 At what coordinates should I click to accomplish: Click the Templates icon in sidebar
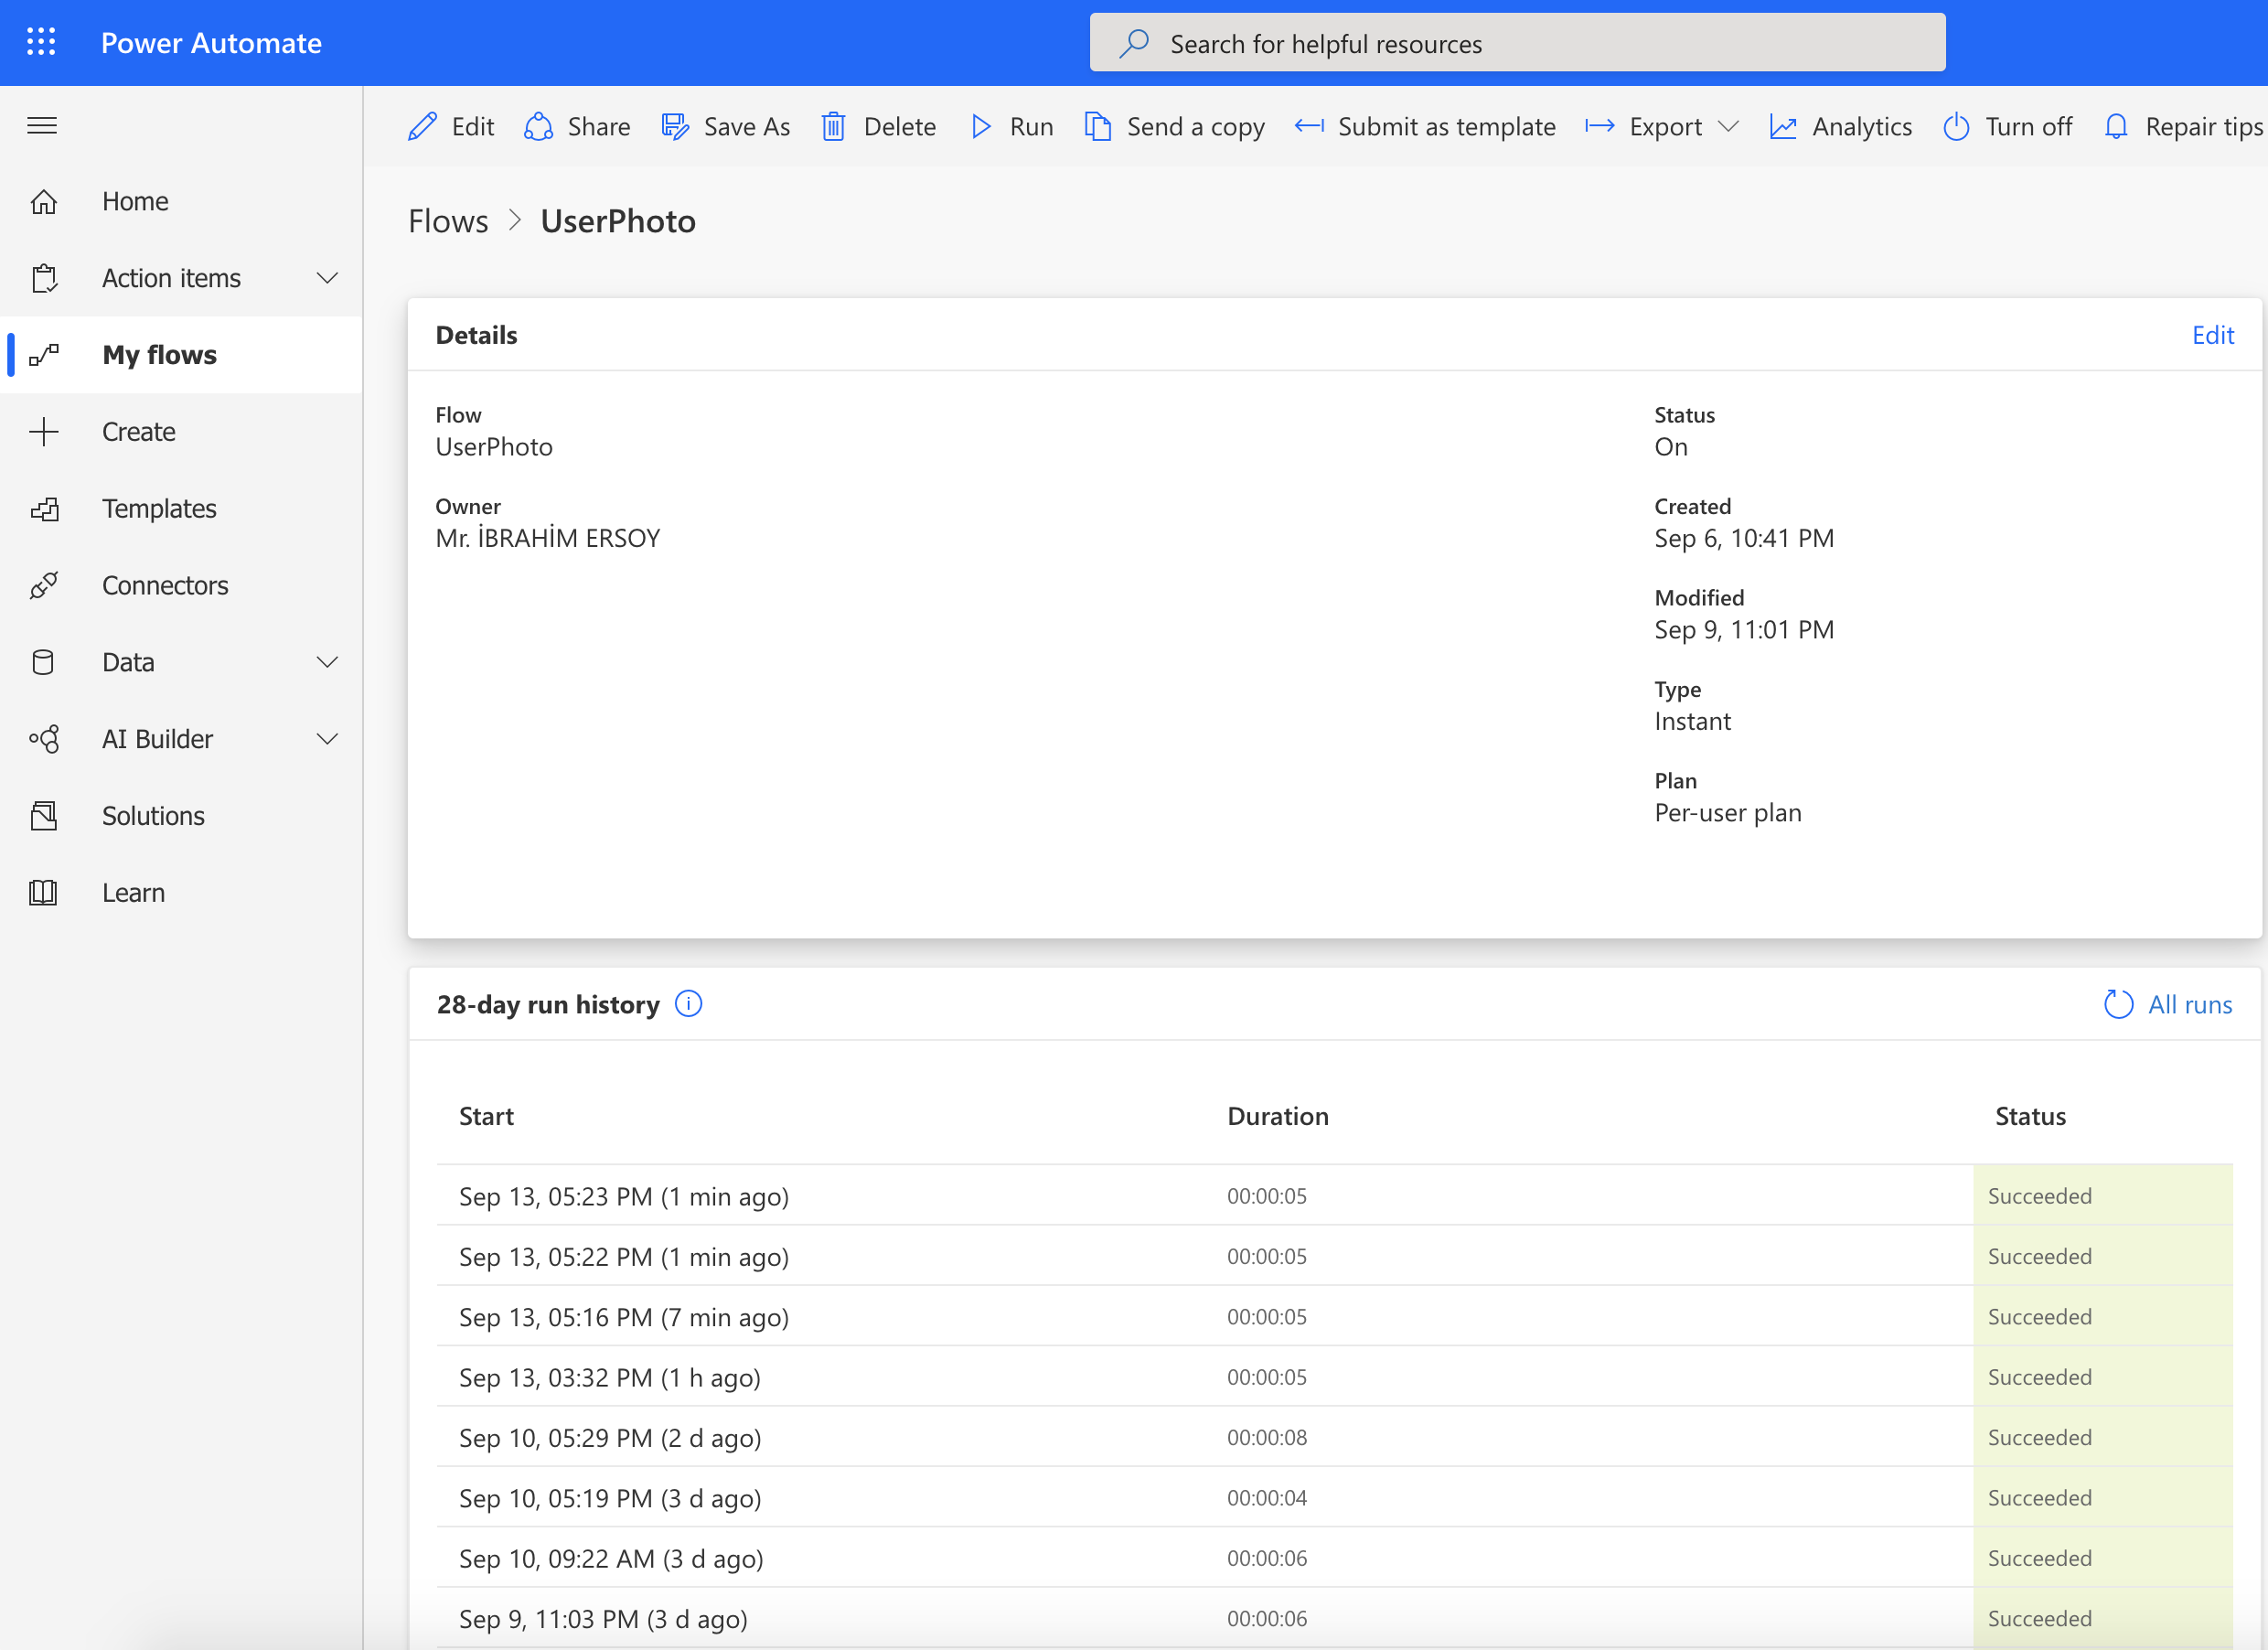pyautogui.click(x=44, y=509)
